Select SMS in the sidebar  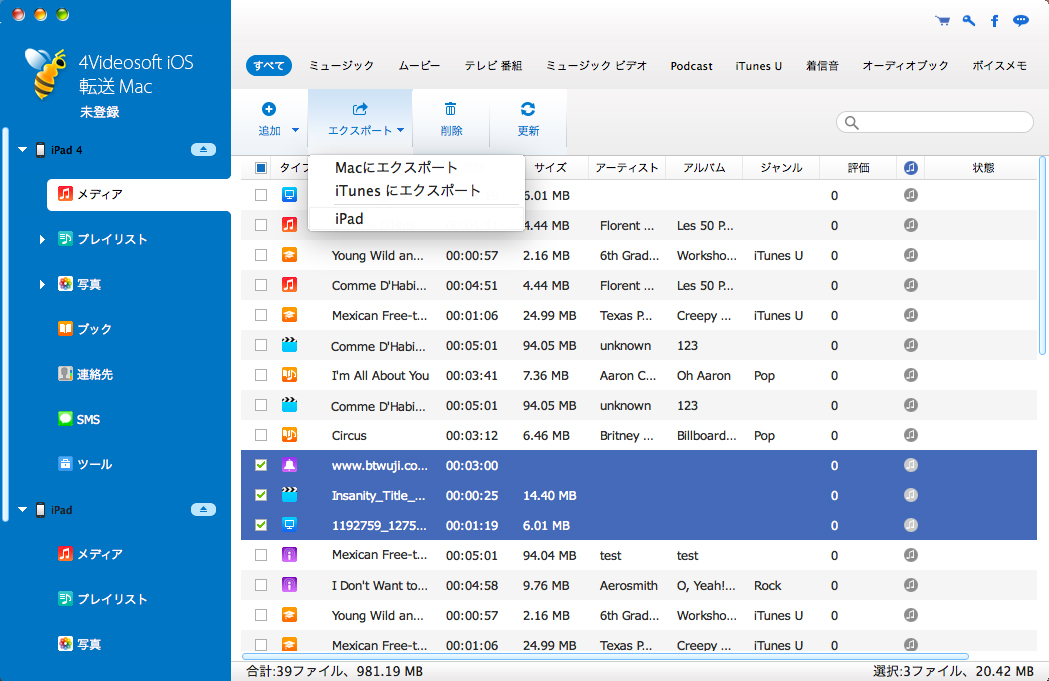[88, 419]
